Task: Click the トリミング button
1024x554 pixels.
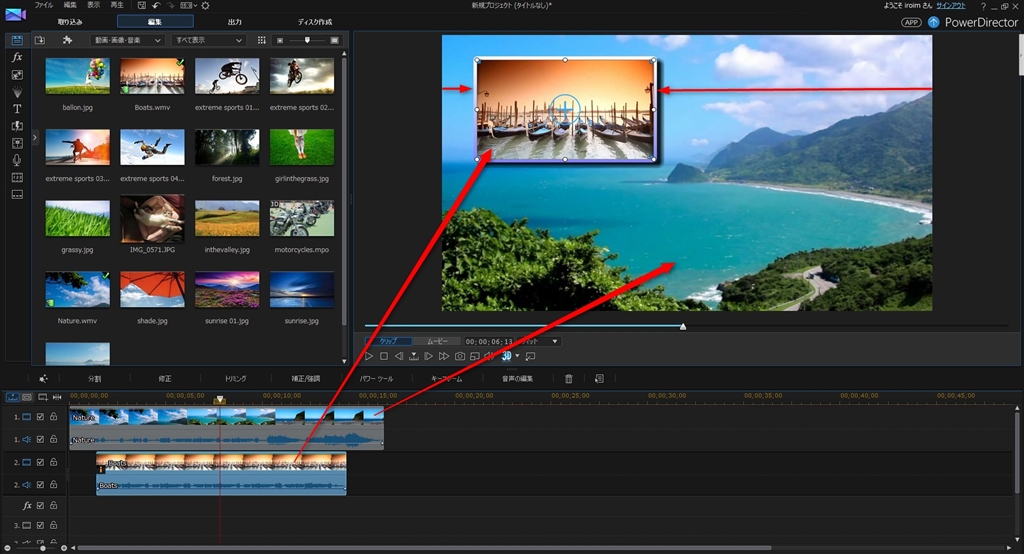Action: (x=235, y=379)
